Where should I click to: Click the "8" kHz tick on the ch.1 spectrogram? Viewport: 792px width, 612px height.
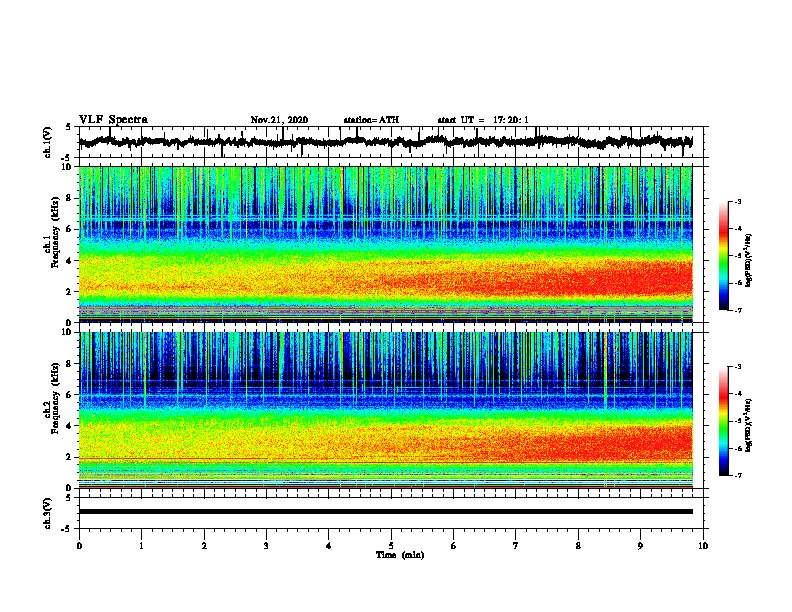click(70, 198)
